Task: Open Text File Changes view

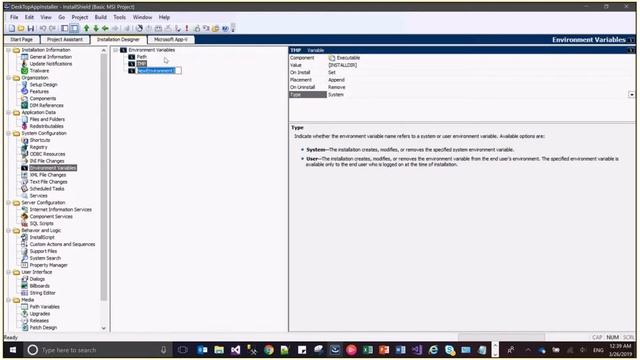Action: point(48,182)
